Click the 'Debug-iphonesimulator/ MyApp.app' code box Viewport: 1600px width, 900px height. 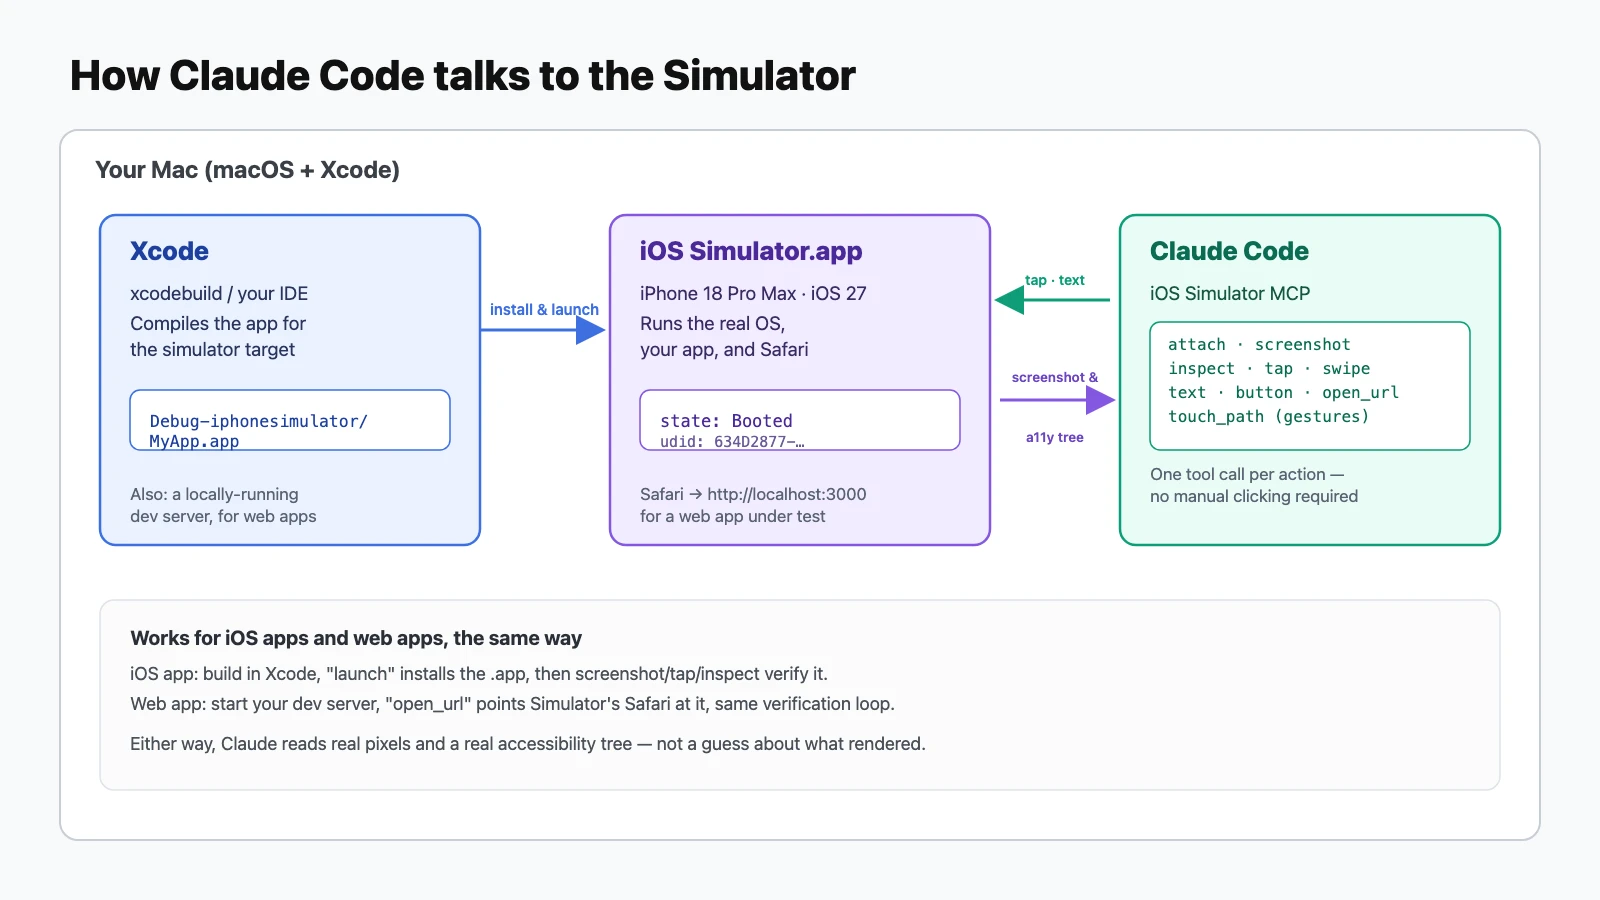pyautogui.click(x=290, y=420)
